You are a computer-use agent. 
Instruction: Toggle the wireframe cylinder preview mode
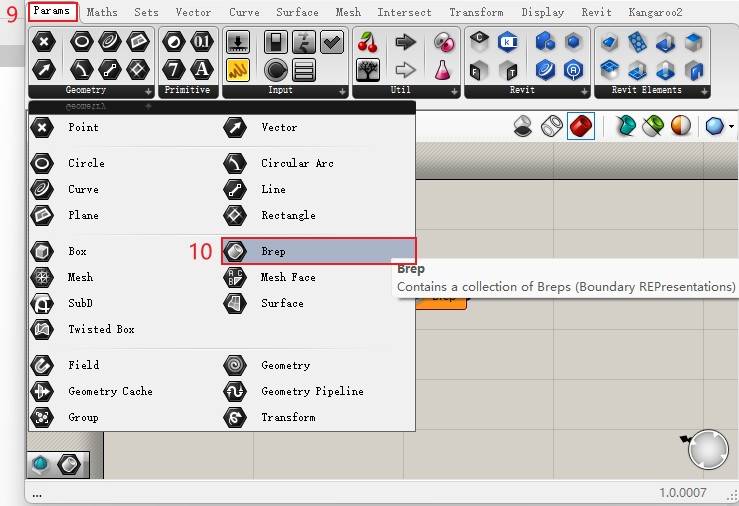552,126
